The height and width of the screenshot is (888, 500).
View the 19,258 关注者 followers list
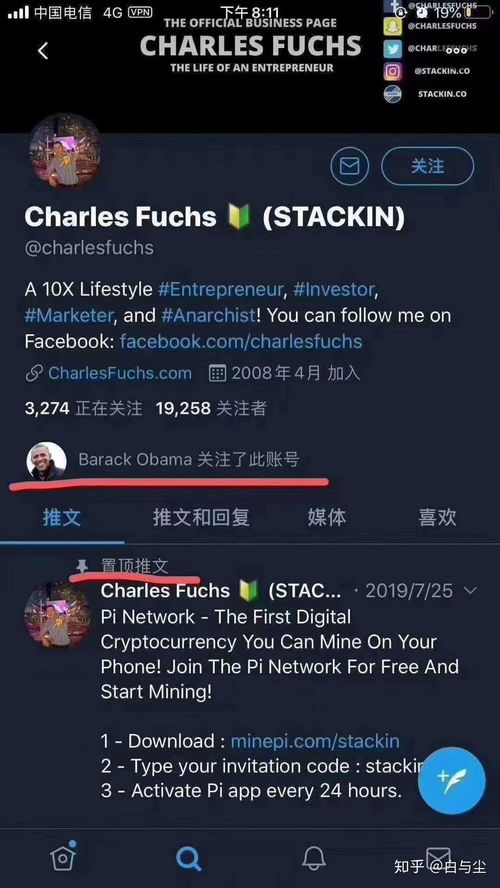click(211, 408)
